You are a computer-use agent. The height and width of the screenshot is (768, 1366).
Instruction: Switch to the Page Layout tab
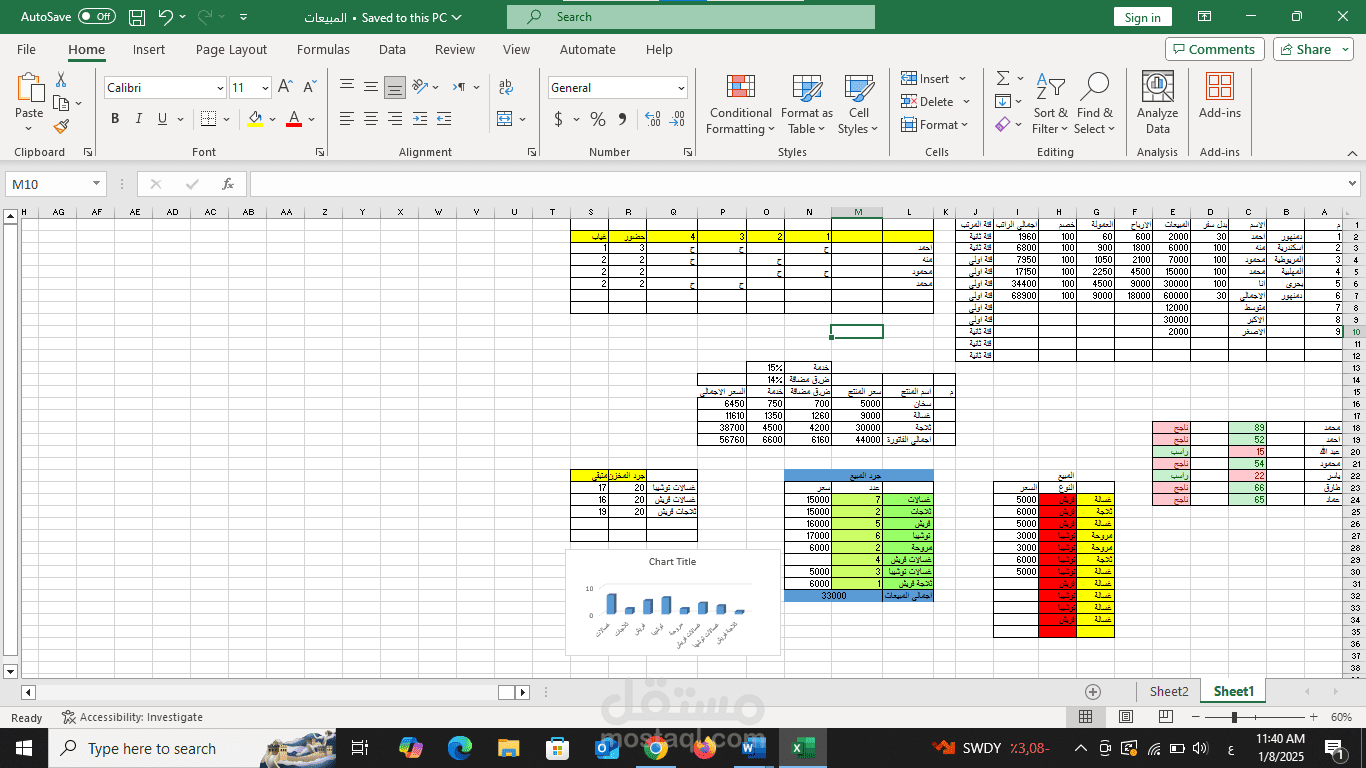(x=231, y=49)
